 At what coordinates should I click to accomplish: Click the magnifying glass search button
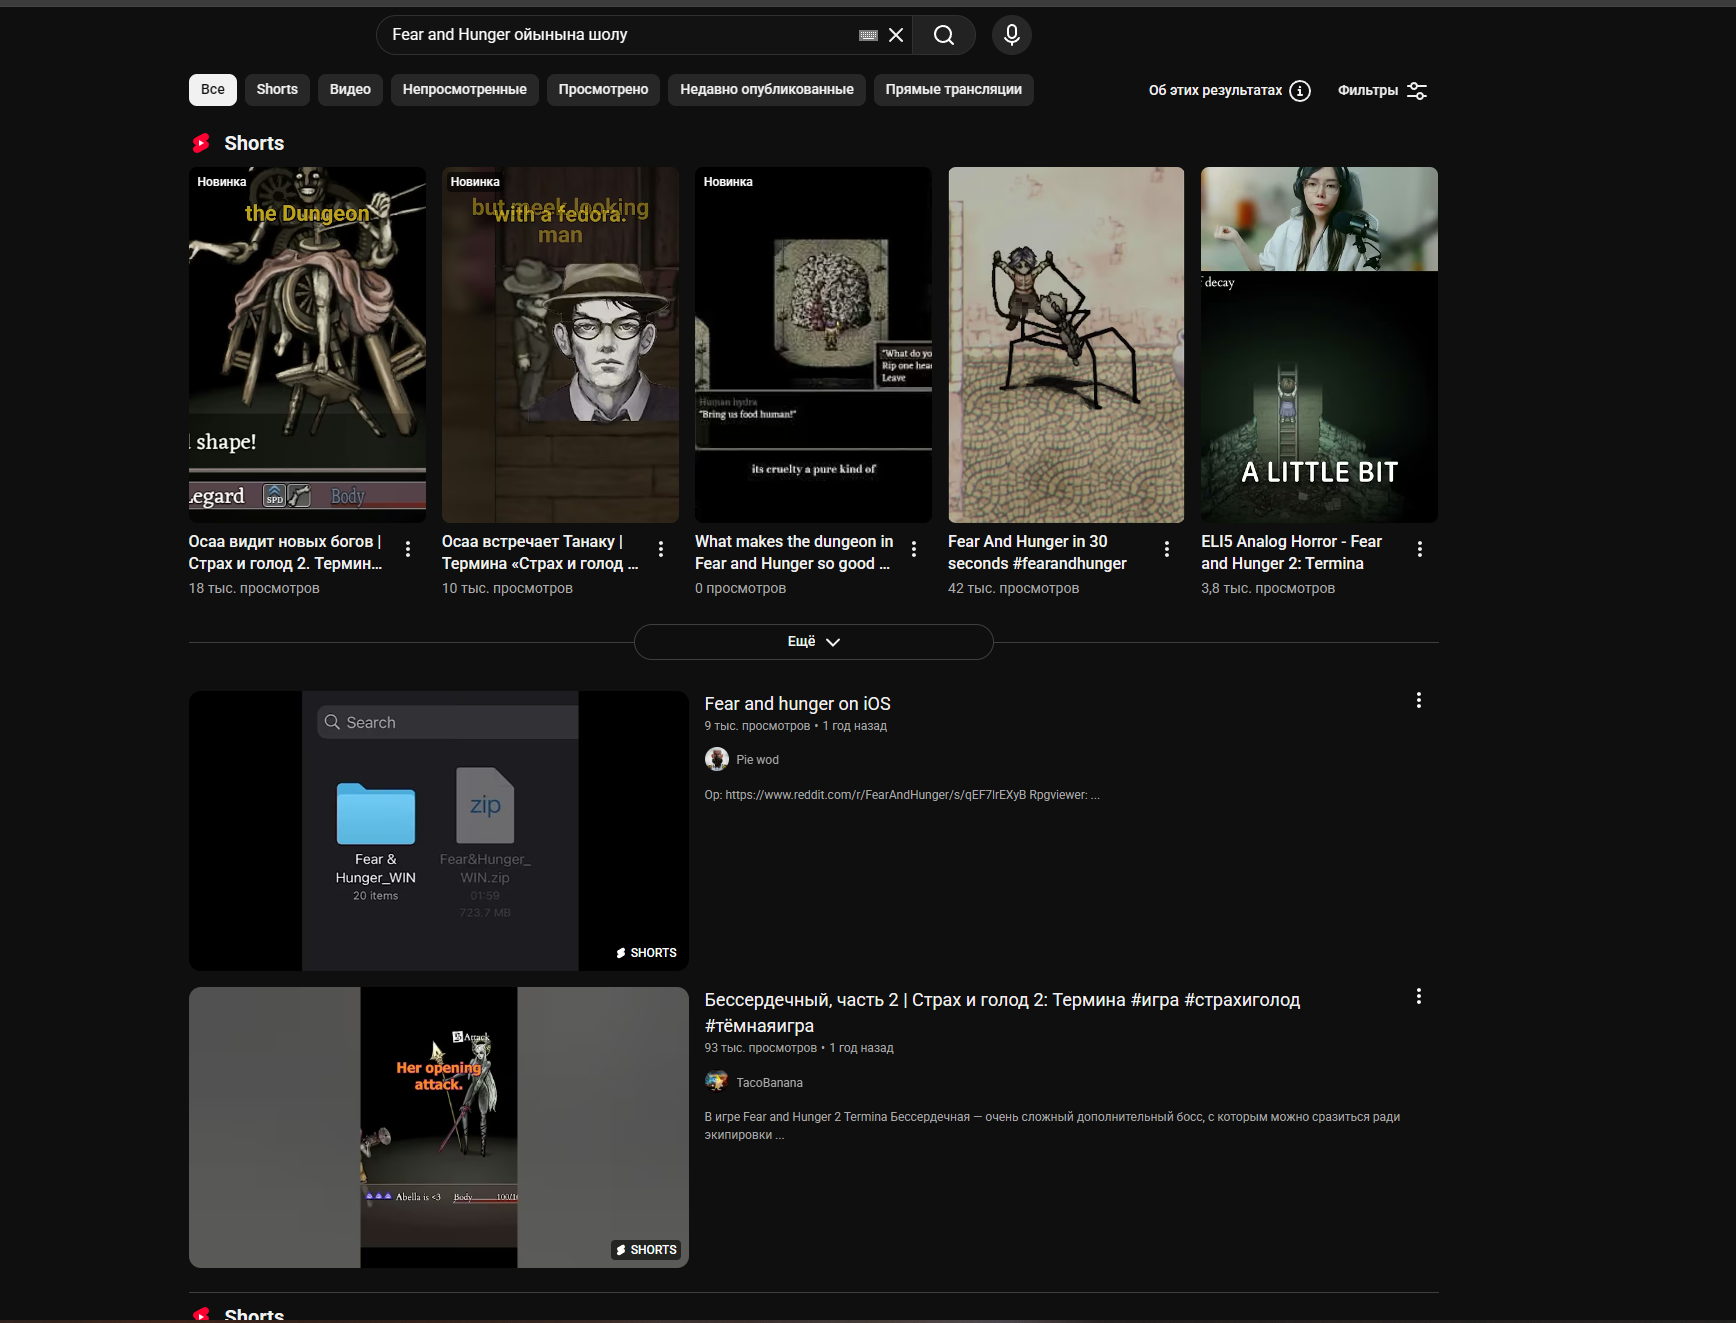click(943, 35)
